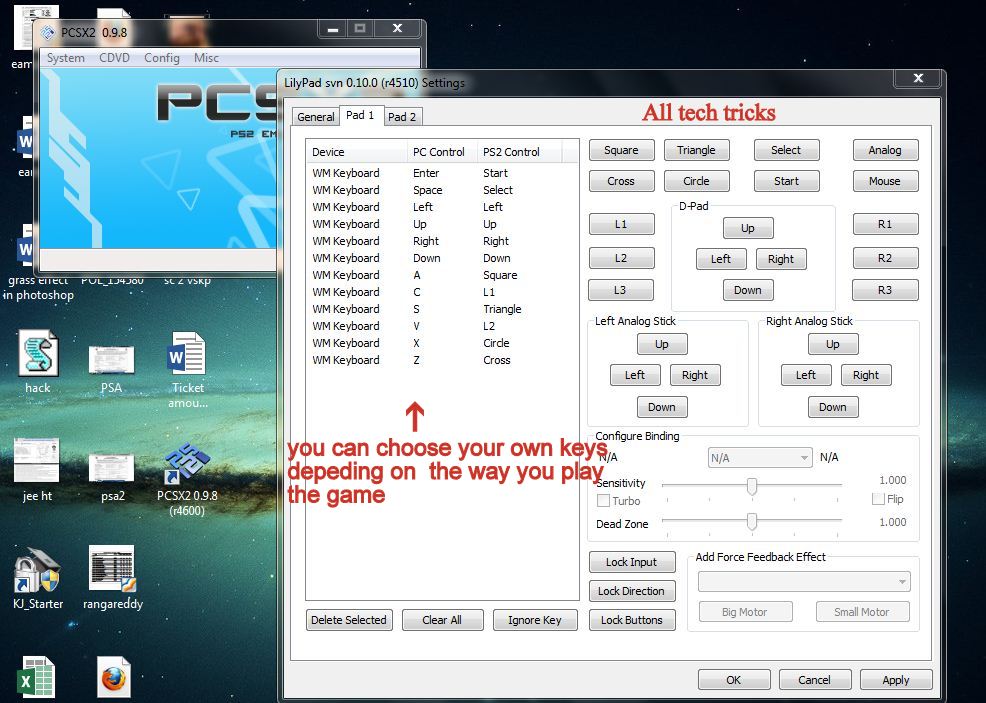The image size is (986, 703).
Task: Apply the LilyPad settings
Action: pyautogui.click(x=896, y=679)
